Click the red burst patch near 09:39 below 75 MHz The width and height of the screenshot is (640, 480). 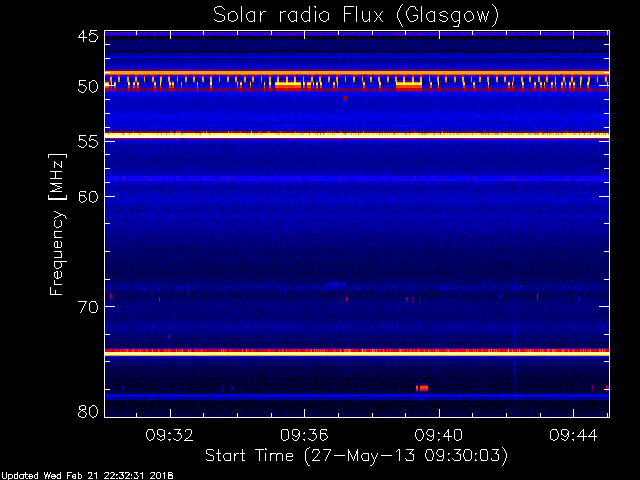pos(422,388)
